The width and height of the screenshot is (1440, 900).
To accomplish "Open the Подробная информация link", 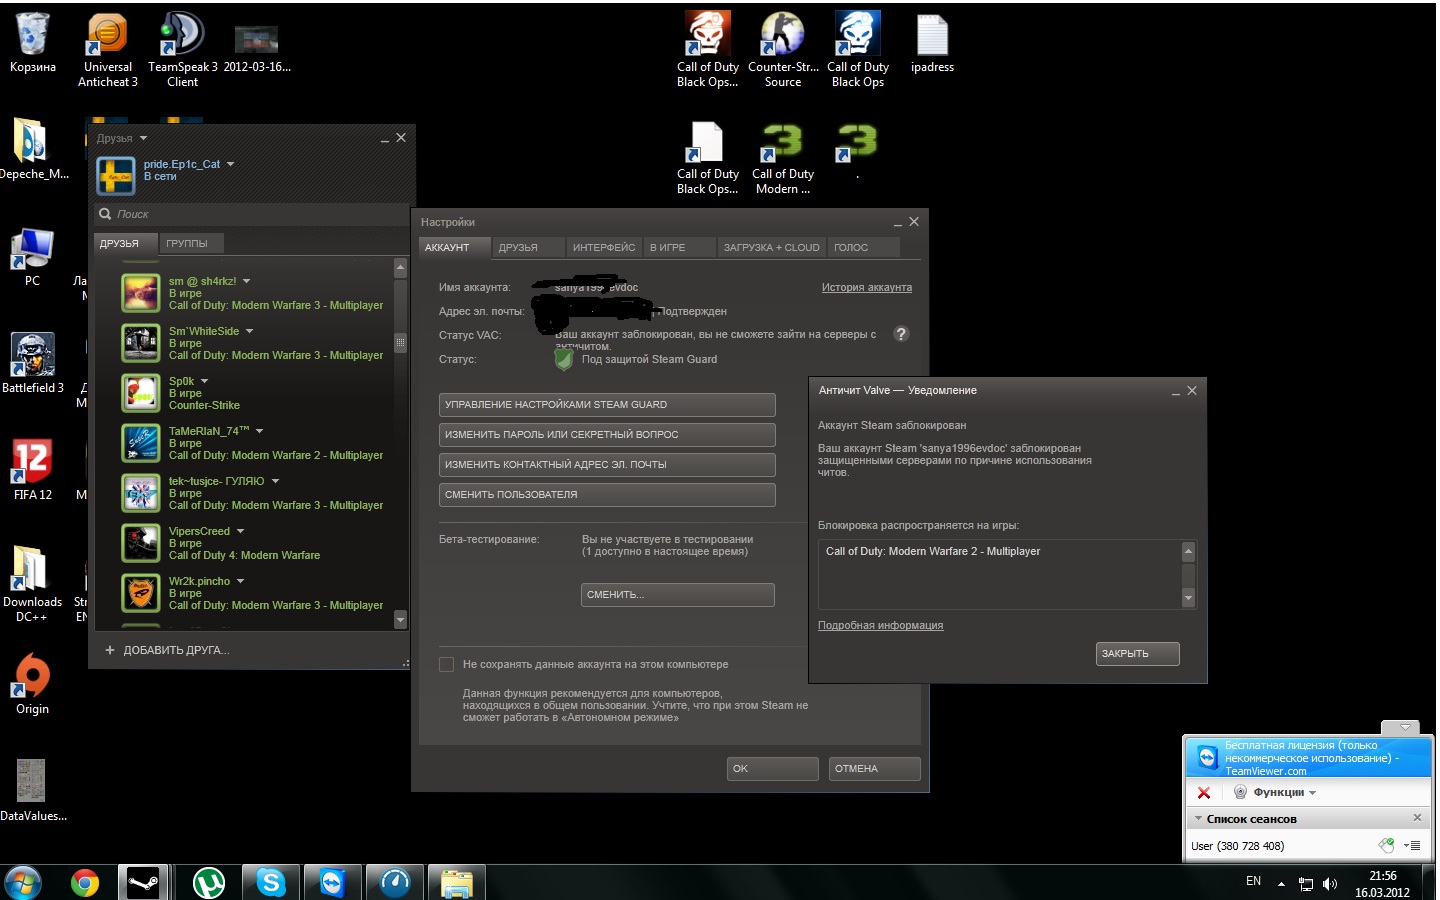I will click(x=880, y=625).
